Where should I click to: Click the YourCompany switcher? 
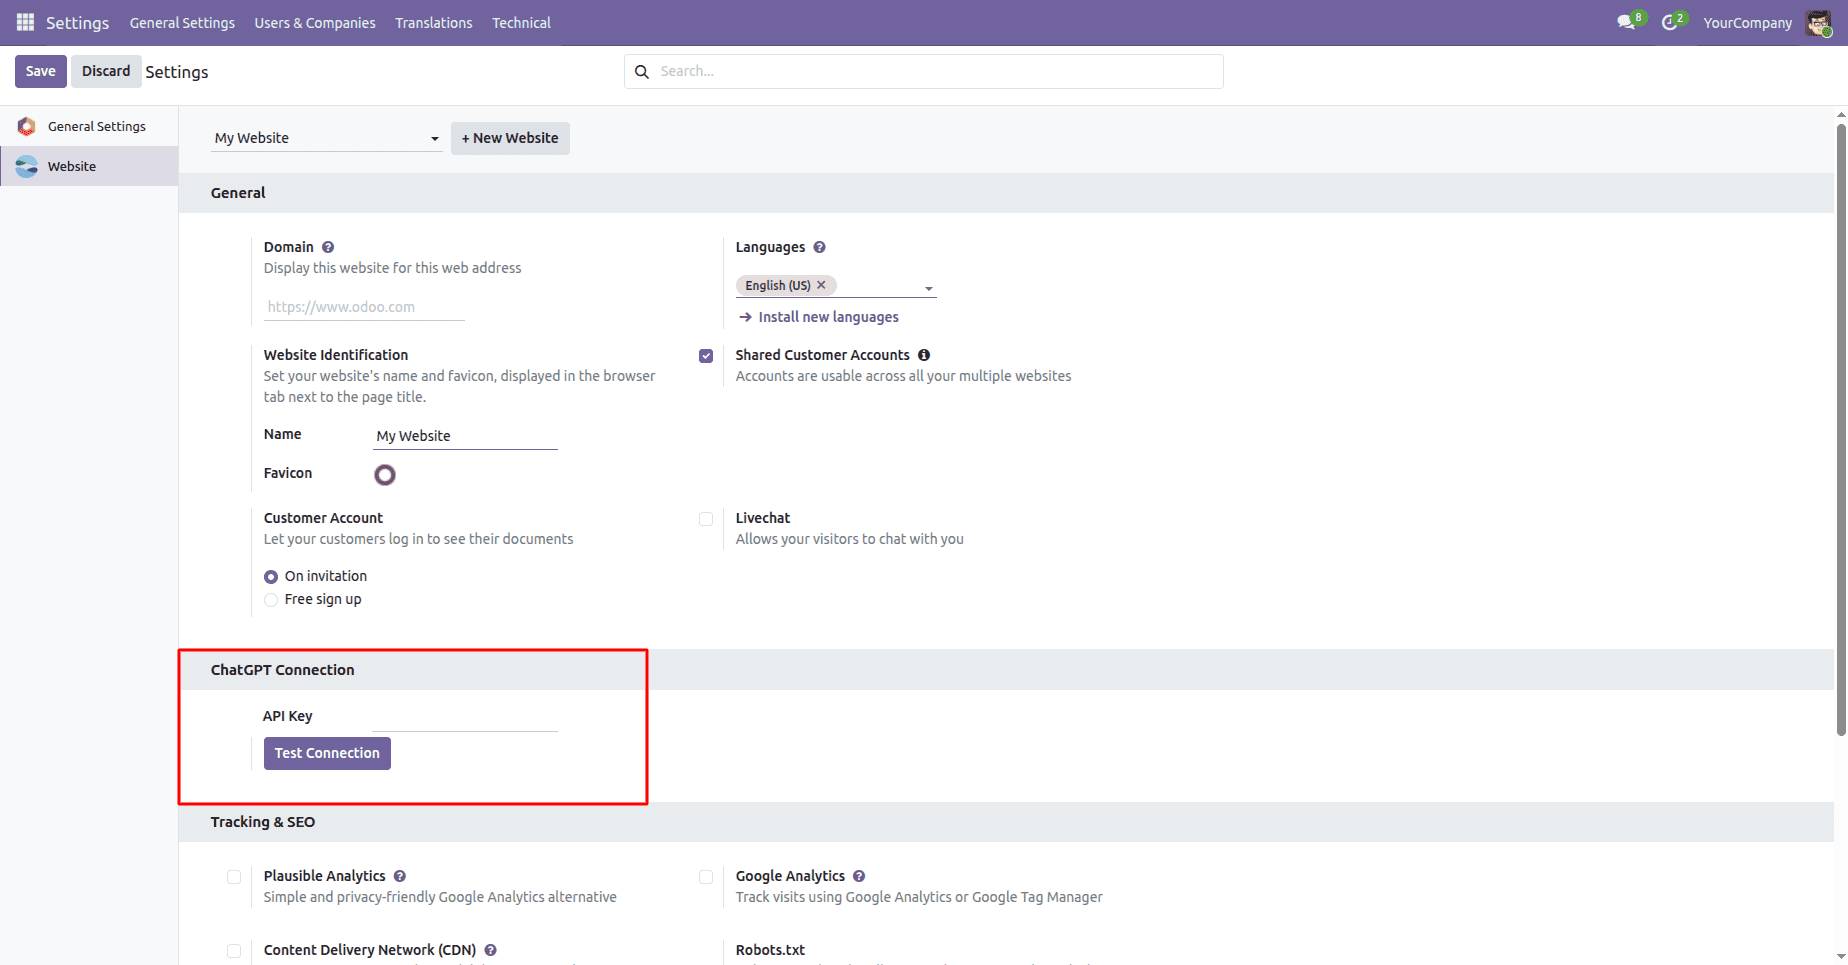click(x=1747, y=22)
